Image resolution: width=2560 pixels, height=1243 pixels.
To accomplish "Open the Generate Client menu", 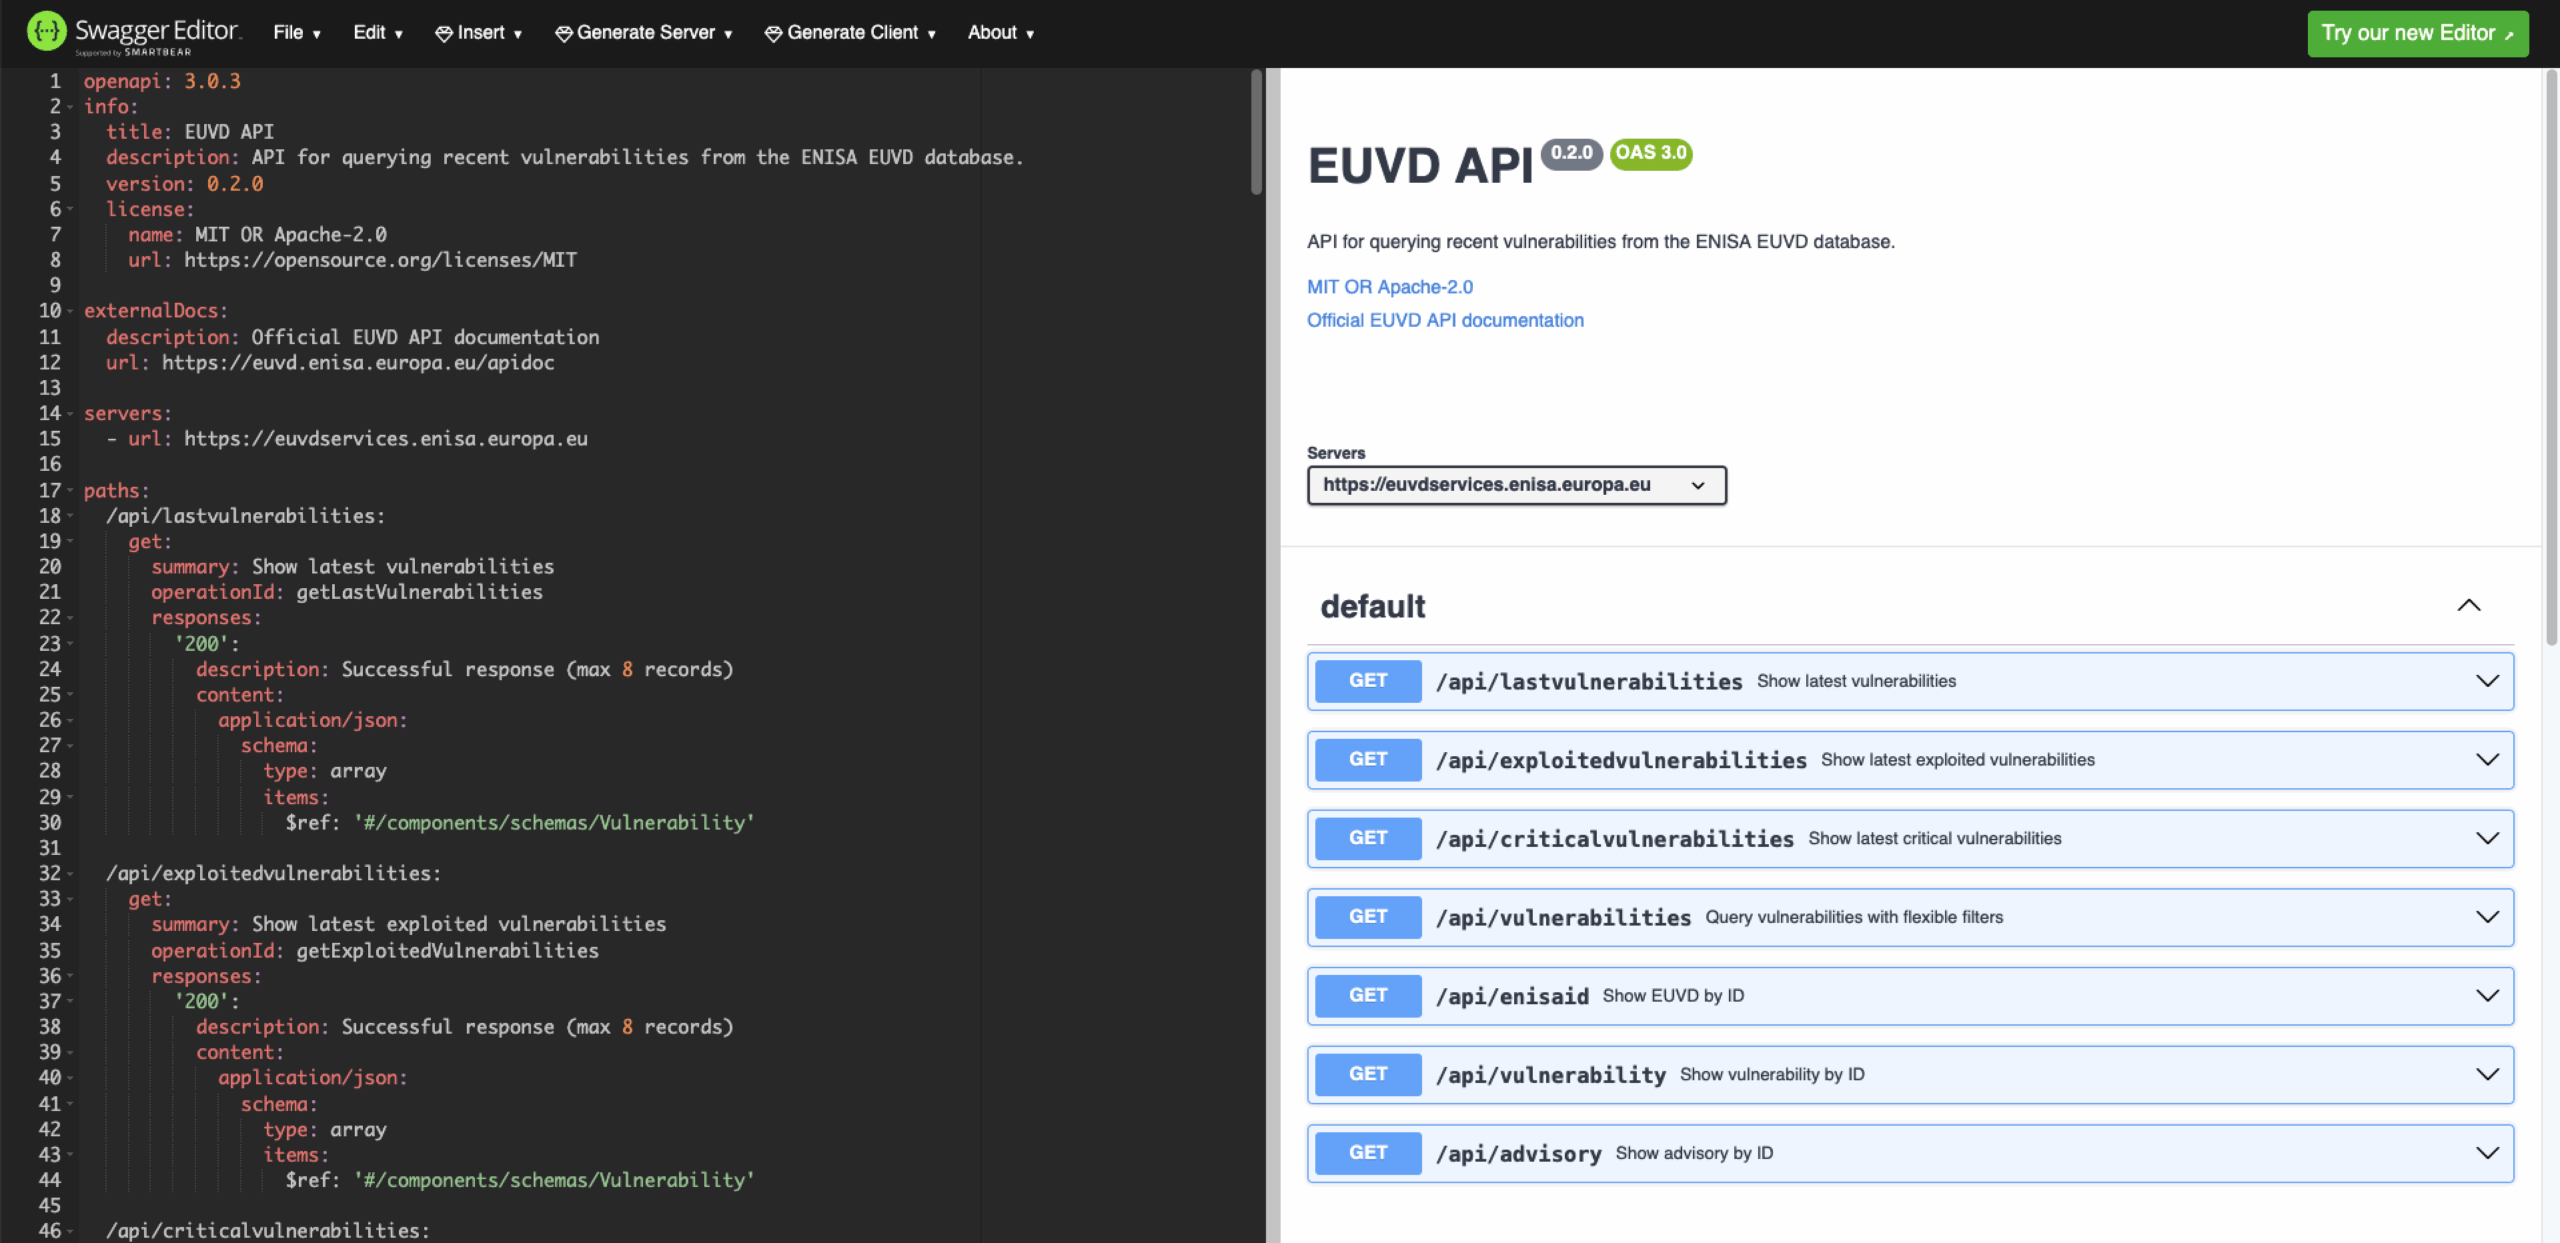I will [x=851, y=33].
